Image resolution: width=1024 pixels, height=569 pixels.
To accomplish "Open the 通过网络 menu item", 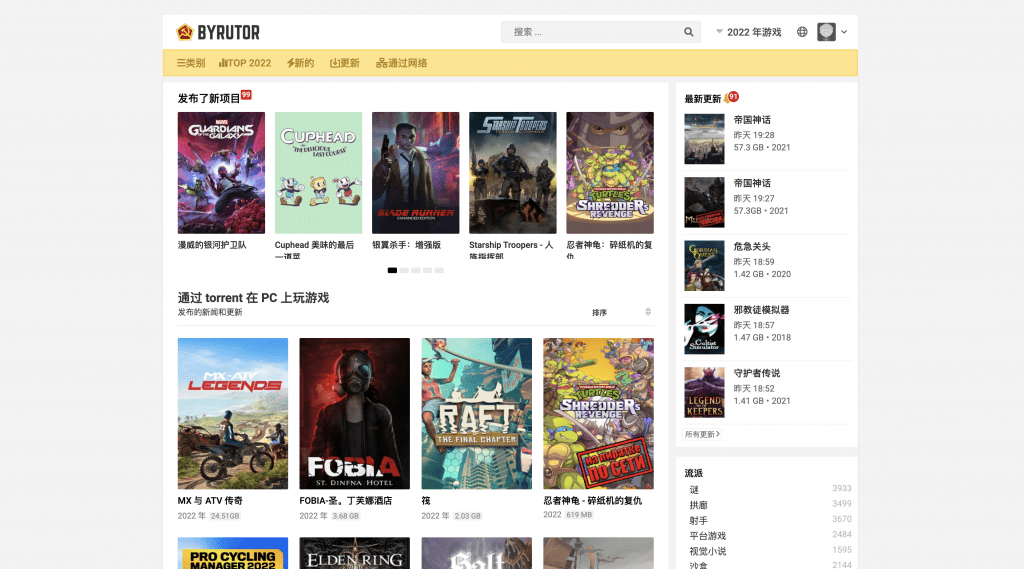I will [x=402, y=63].
